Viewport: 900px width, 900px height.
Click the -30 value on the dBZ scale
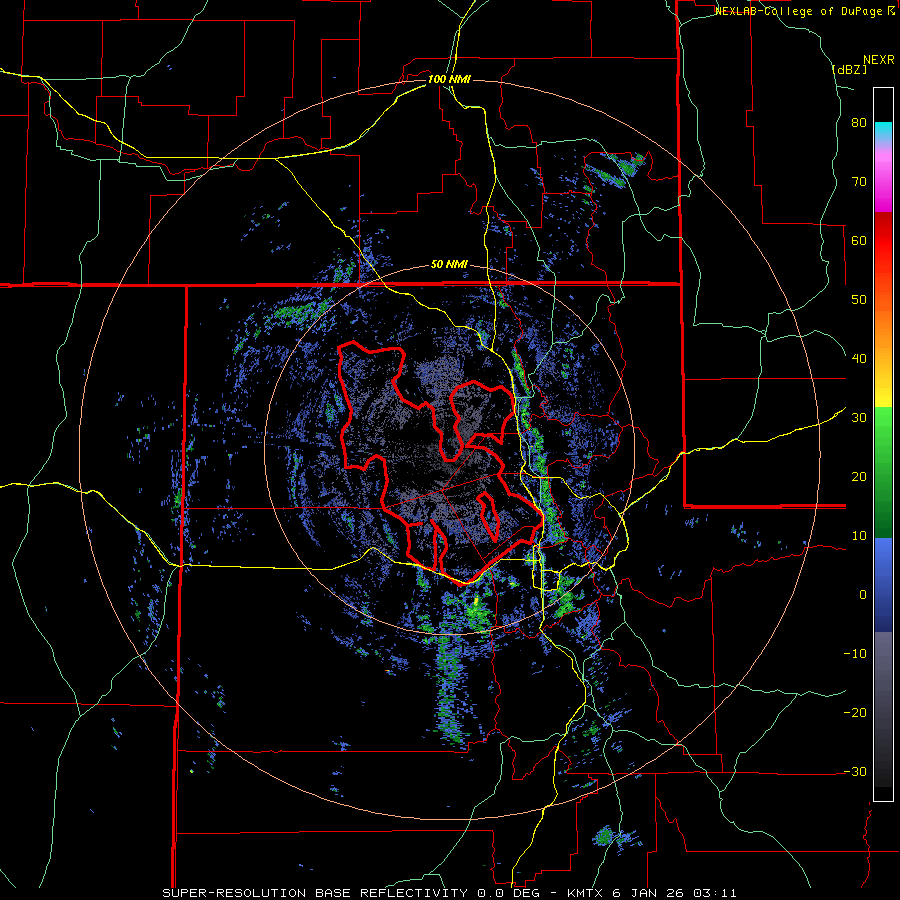(855, 771)
